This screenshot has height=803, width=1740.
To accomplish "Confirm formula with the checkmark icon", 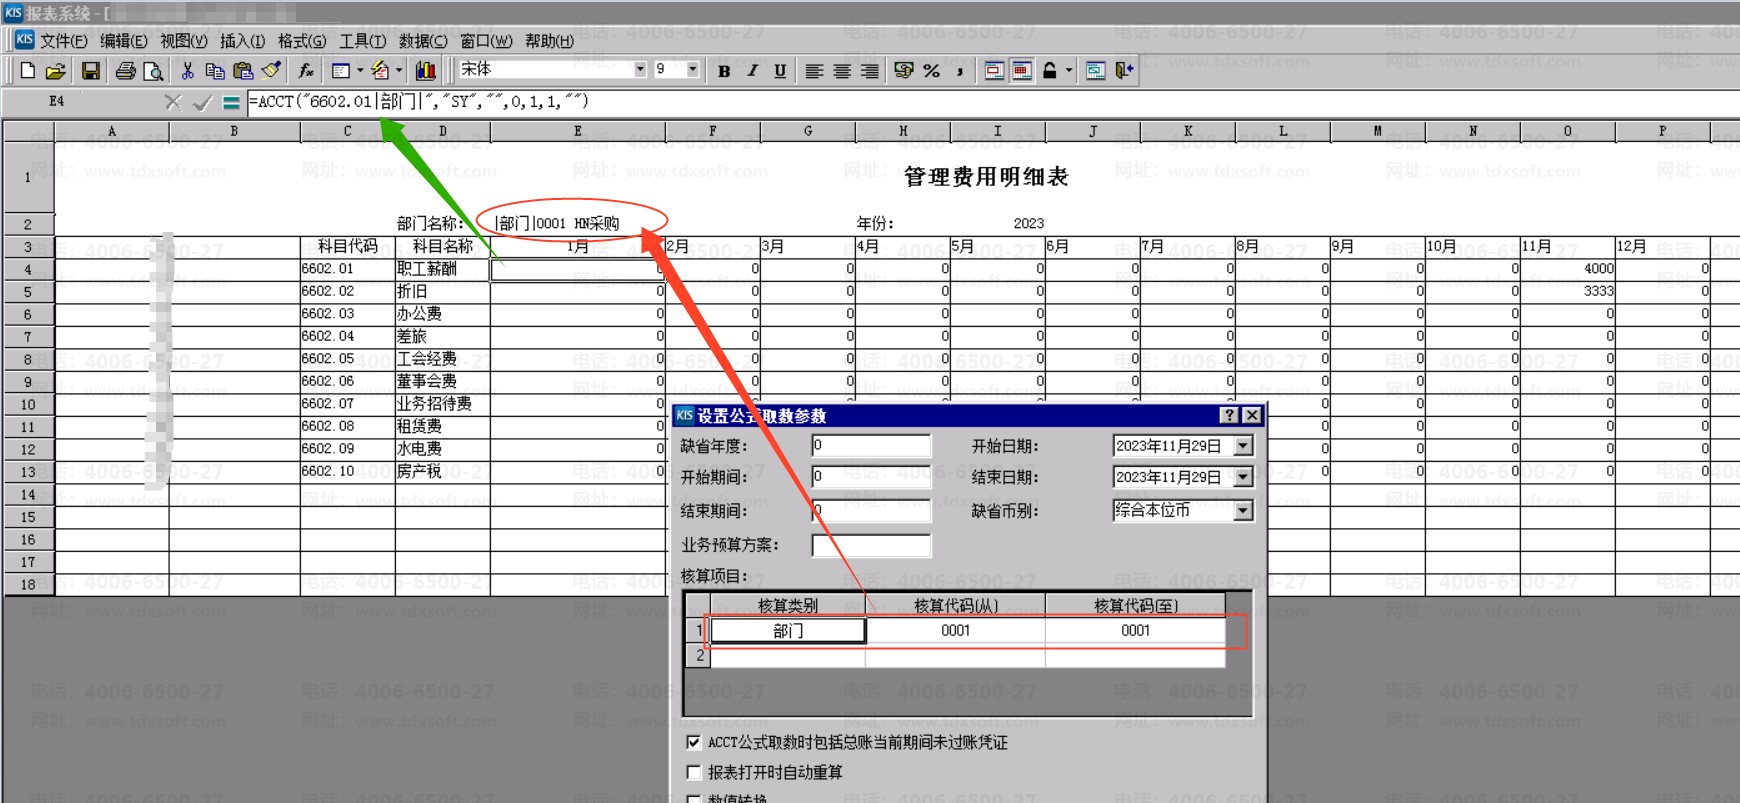I will point(202,102).
